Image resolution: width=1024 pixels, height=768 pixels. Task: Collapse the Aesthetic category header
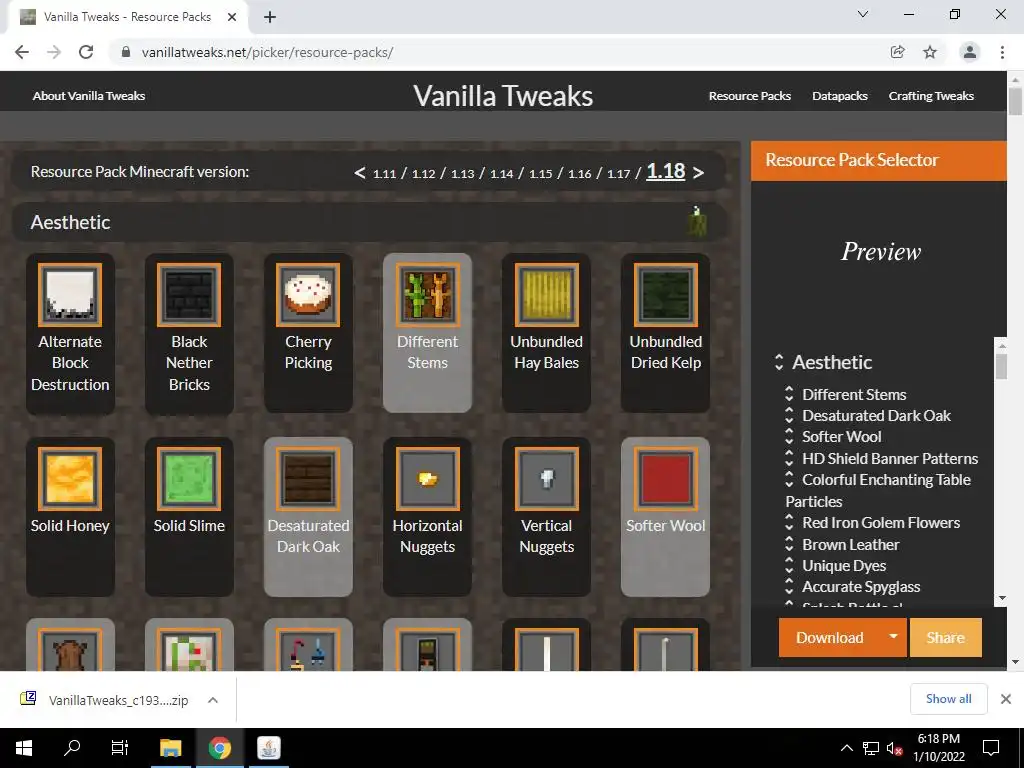click(369, 222)
